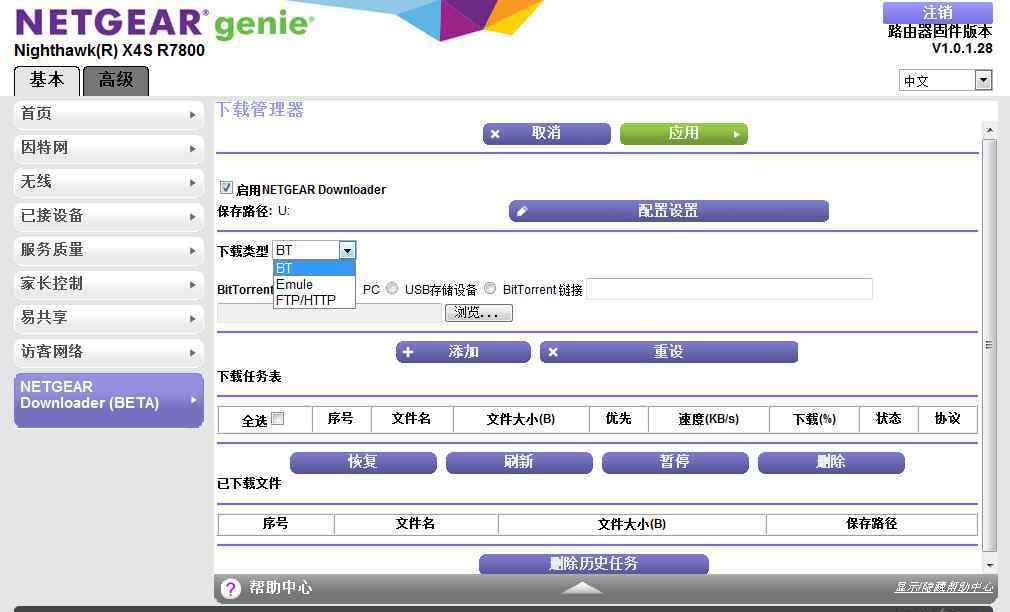Click the 下载类型 dropdown arrow
This screenshot has height=612, width=1010.
coord(347,251)
